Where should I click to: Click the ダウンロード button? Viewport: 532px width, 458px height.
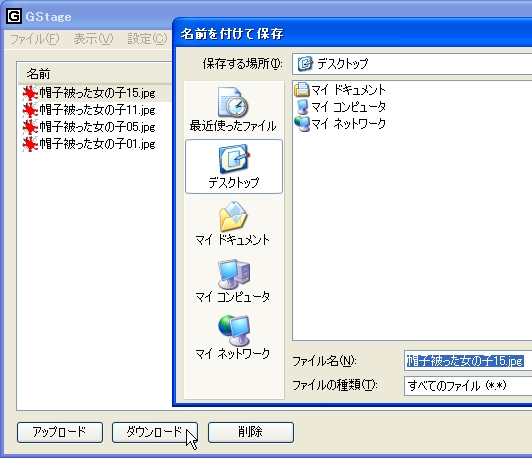click(x=155, y=432)
